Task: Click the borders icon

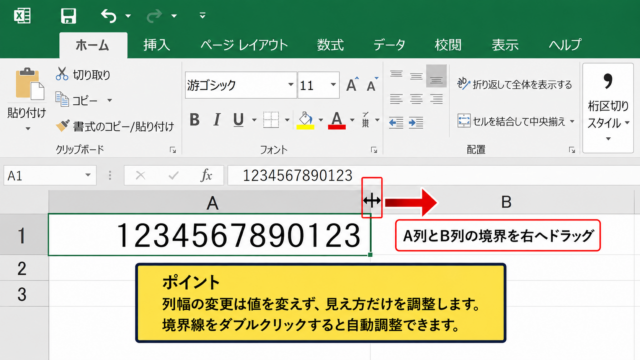Action: click(271, 120)
